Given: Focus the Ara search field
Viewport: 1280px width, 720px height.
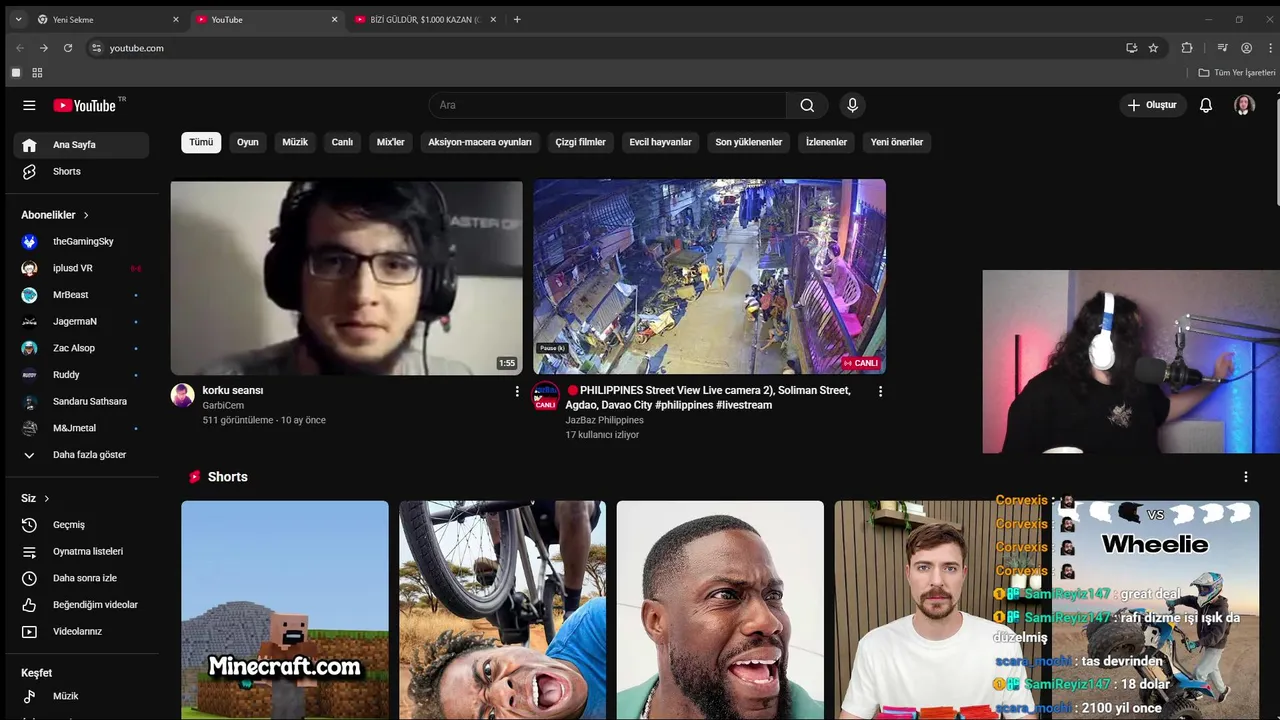Looking at the screenshot, I should pyautogui.click(x=608, y=105).
